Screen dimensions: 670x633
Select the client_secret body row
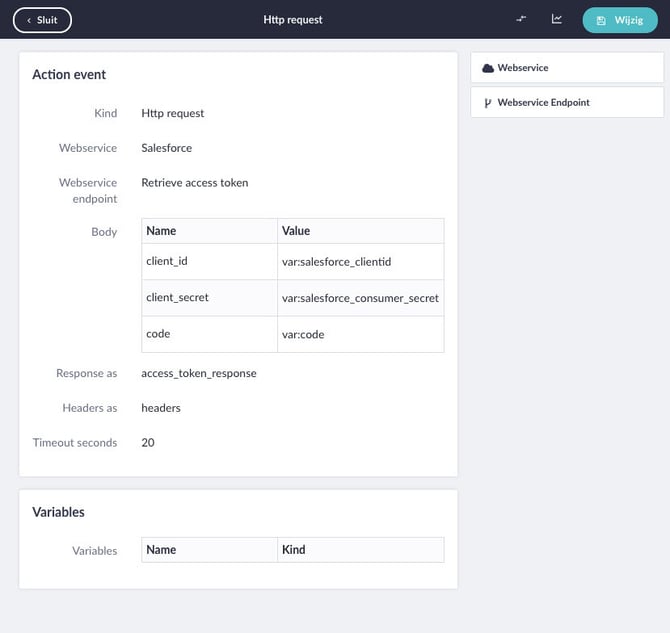(293, 298)
